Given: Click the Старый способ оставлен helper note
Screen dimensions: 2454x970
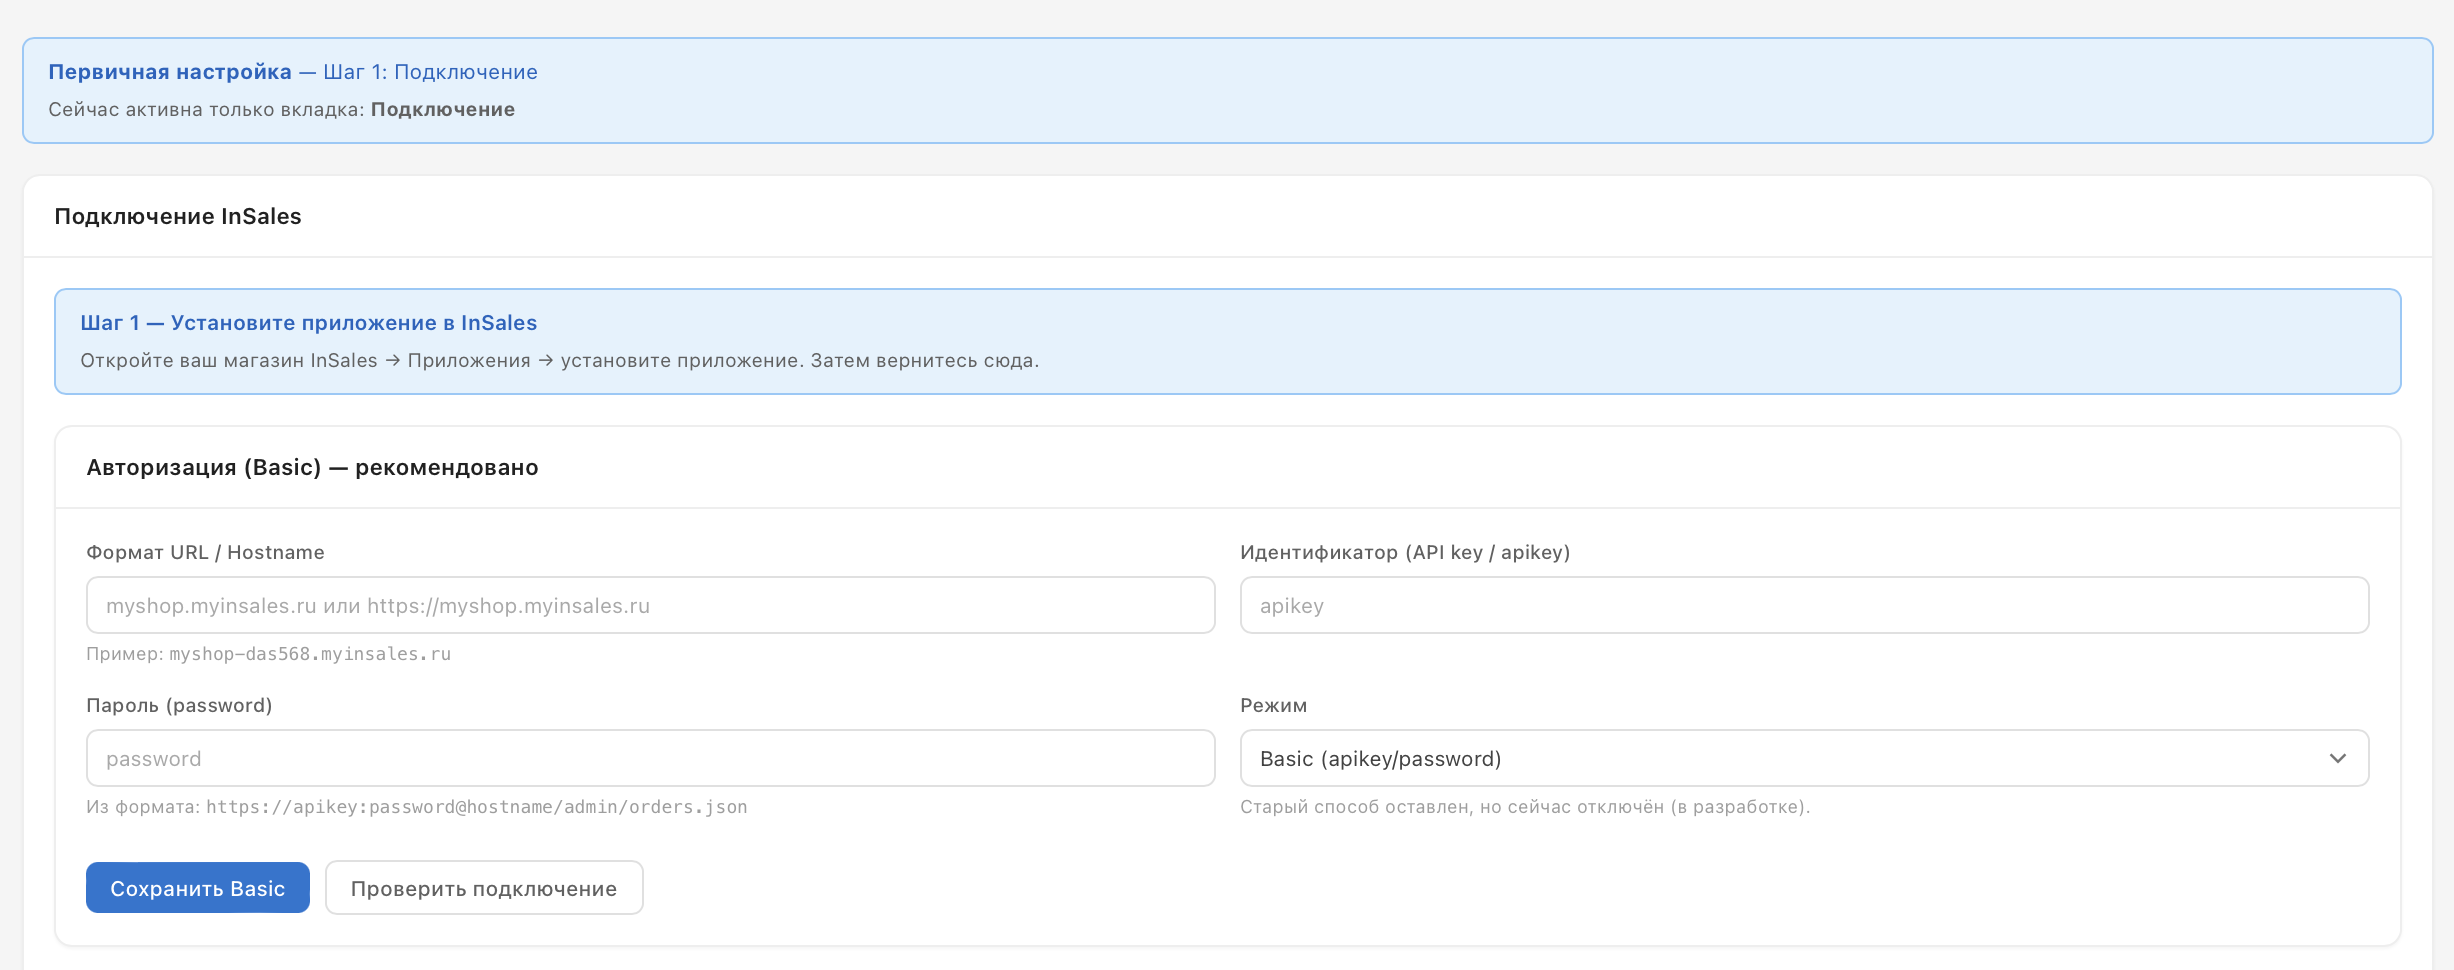Looking at the screenshot, I should tap(1524, 807).
